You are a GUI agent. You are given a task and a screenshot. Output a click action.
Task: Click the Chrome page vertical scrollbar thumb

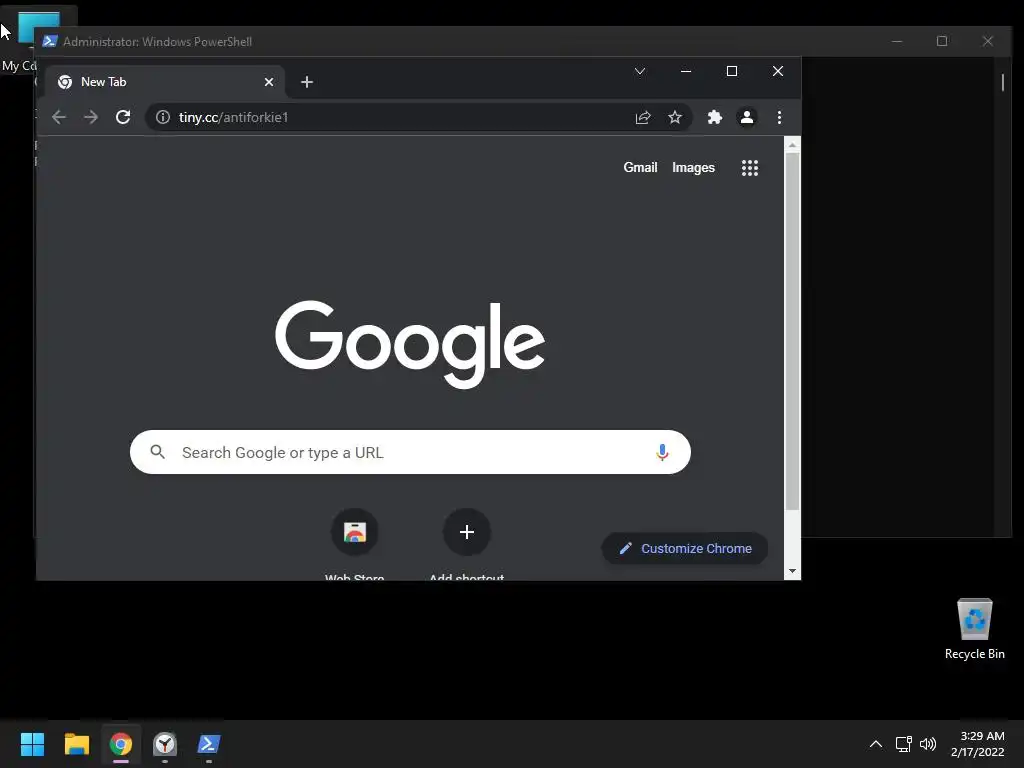coord(792,332)
